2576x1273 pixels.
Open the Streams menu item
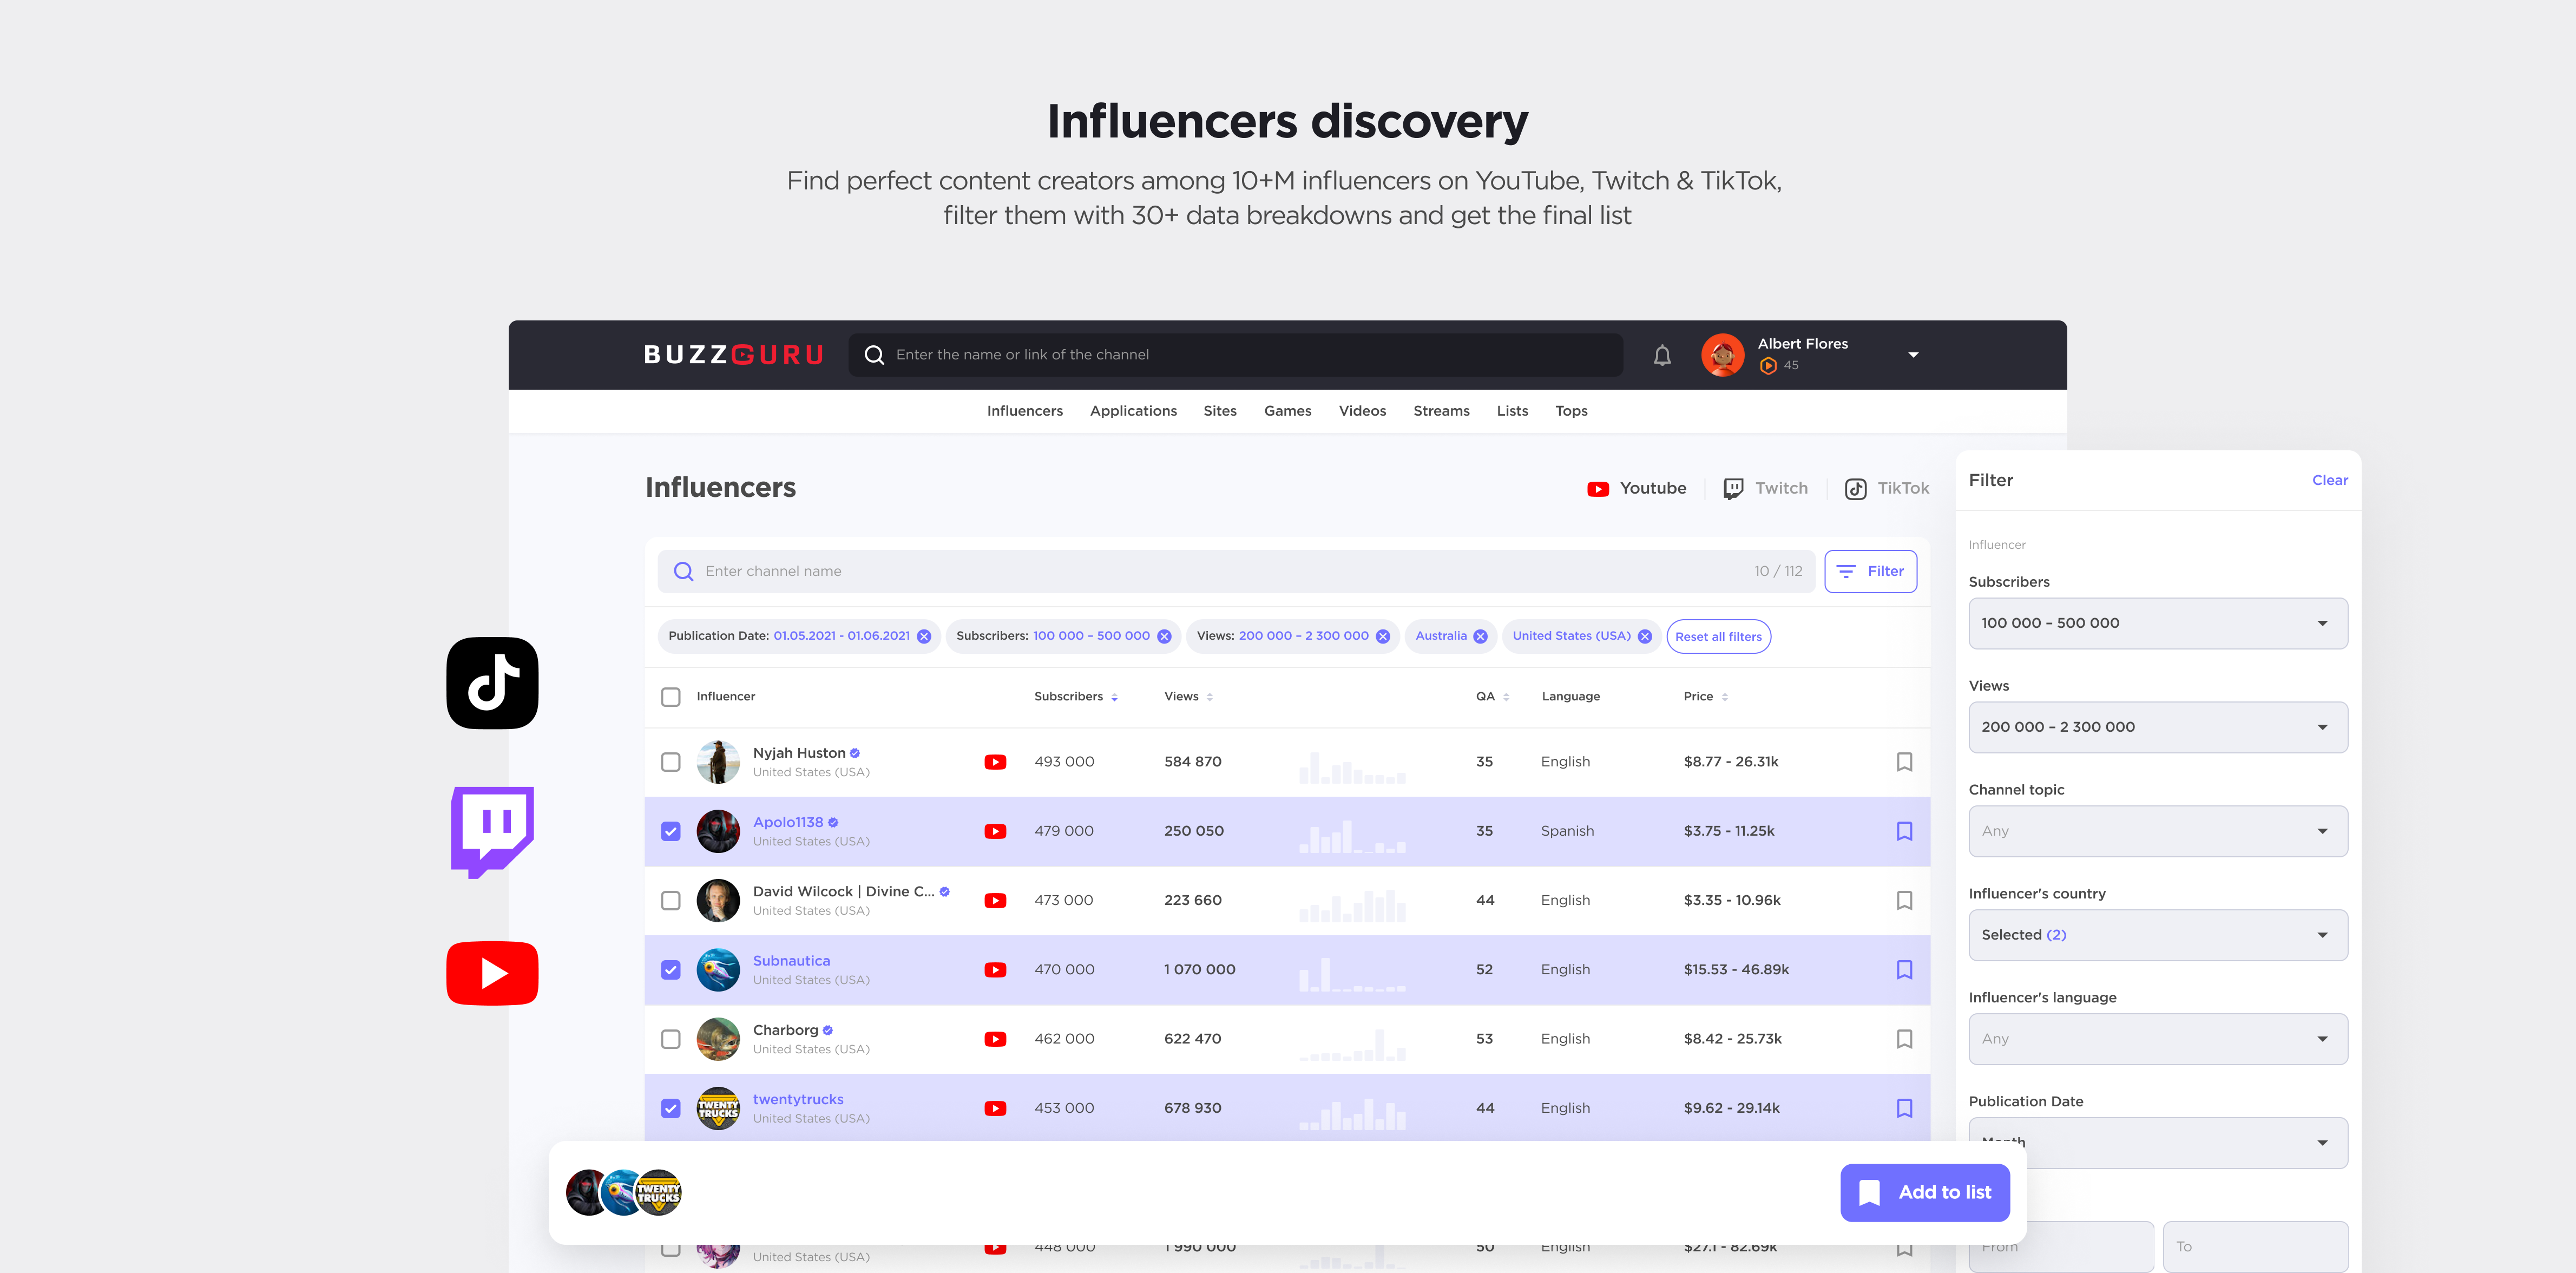(x=1440, y=411)
